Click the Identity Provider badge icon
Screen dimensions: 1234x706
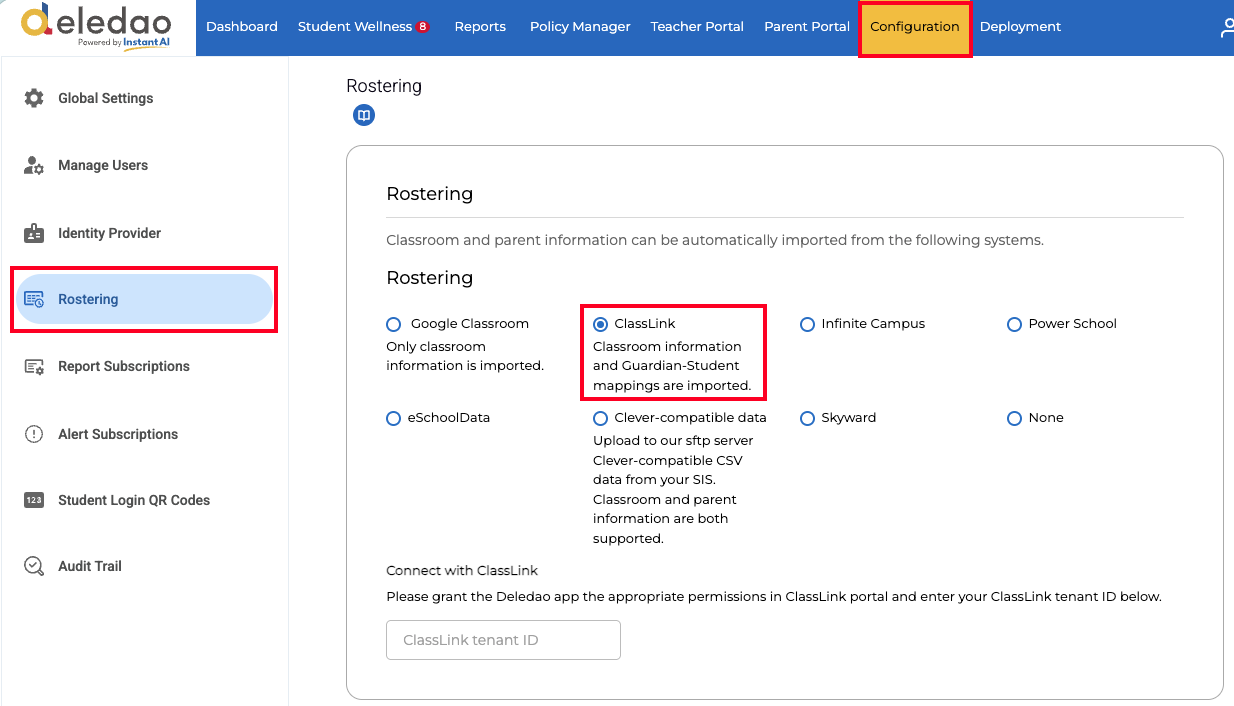click(34, 233)
